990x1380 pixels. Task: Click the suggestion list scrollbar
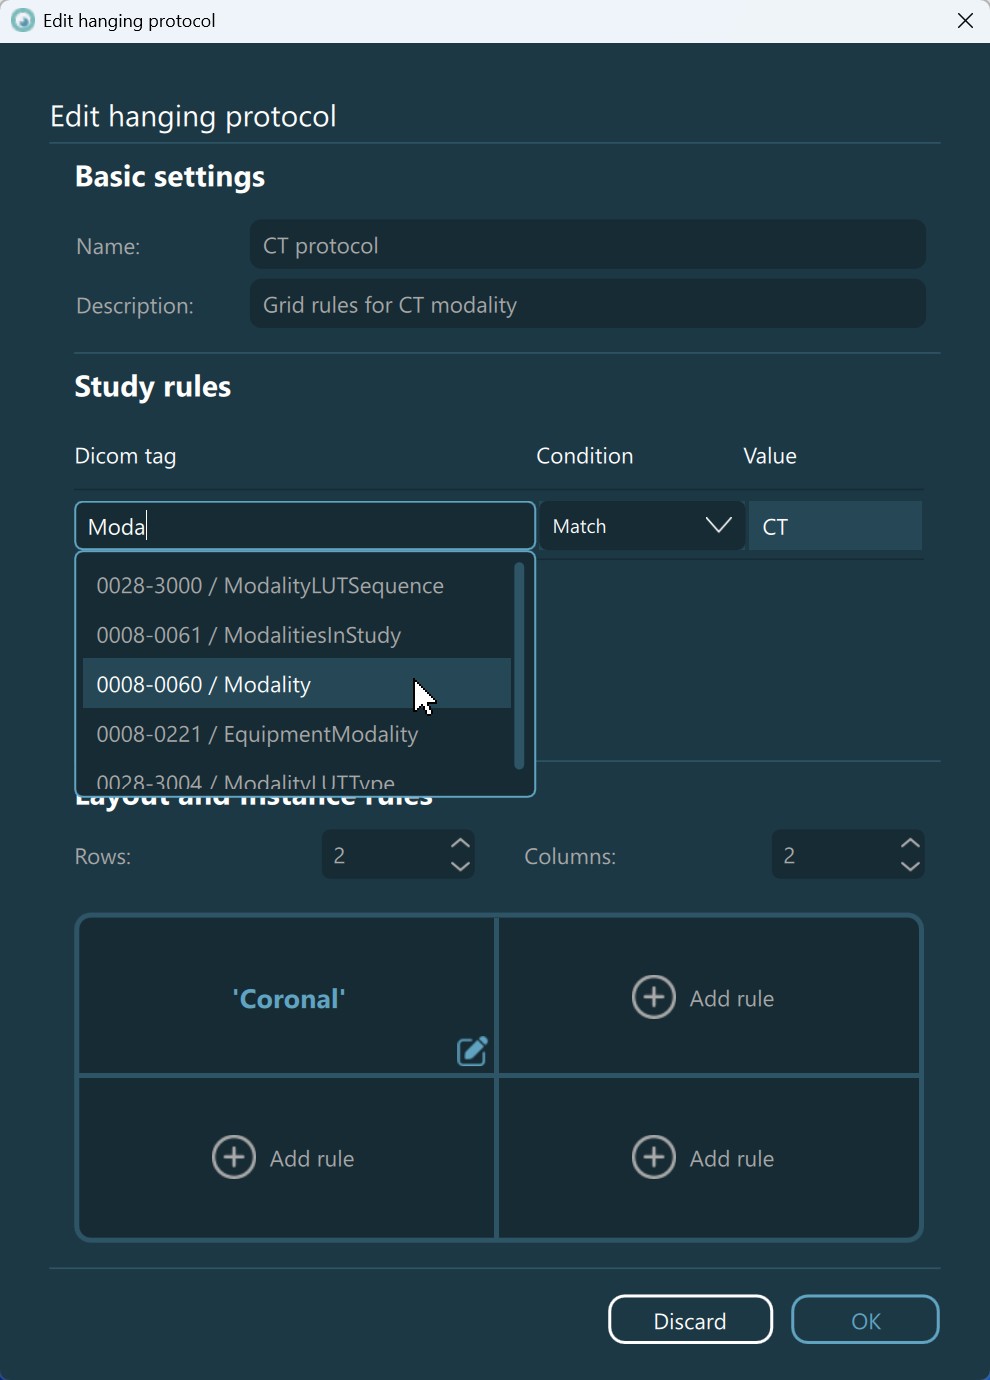click(x=519, y=666)
